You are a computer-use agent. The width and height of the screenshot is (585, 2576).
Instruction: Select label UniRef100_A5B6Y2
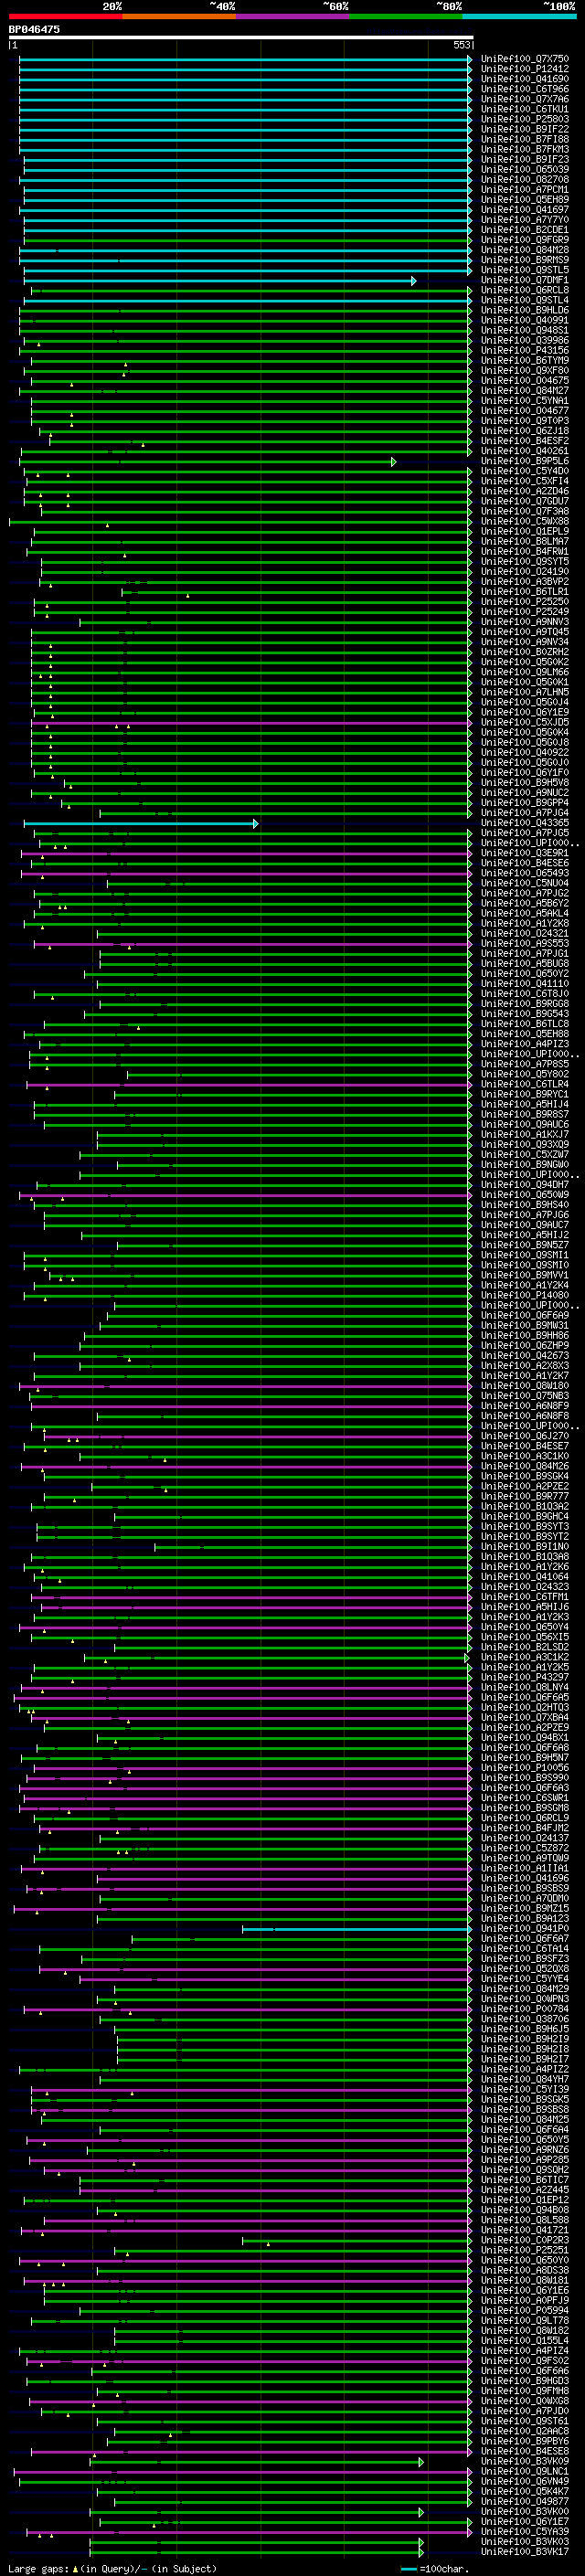524,903
